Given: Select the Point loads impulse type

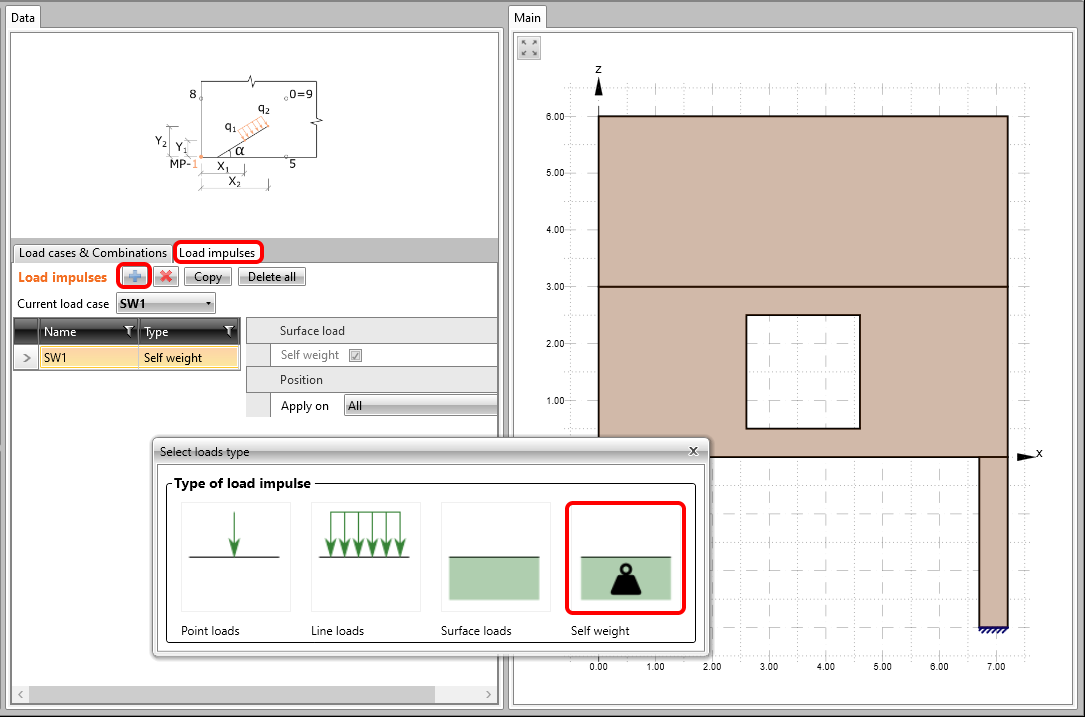Looking at the screenshot, I should pos(235,557).
